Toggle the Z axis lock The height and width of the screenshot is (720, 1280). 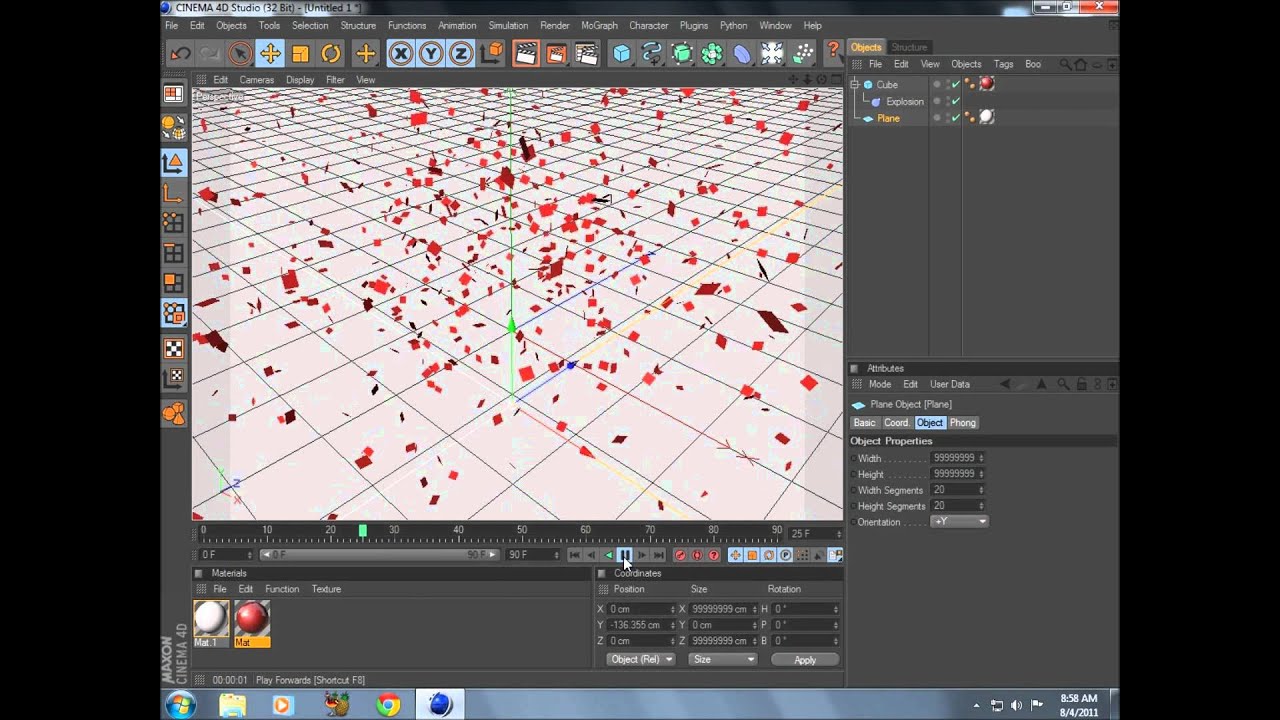(461, 54)
